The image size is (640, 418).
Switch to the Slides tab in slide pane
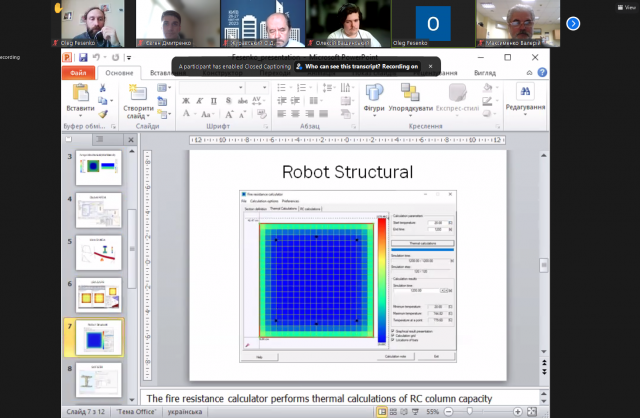coord(69,139)
